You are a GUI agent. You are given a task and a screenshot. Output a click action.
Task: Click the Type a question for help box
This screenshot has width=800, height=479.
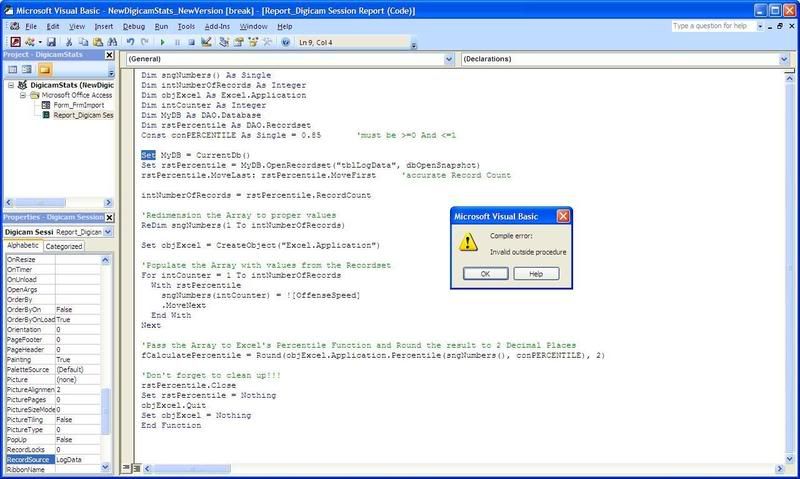click(713, 26)
